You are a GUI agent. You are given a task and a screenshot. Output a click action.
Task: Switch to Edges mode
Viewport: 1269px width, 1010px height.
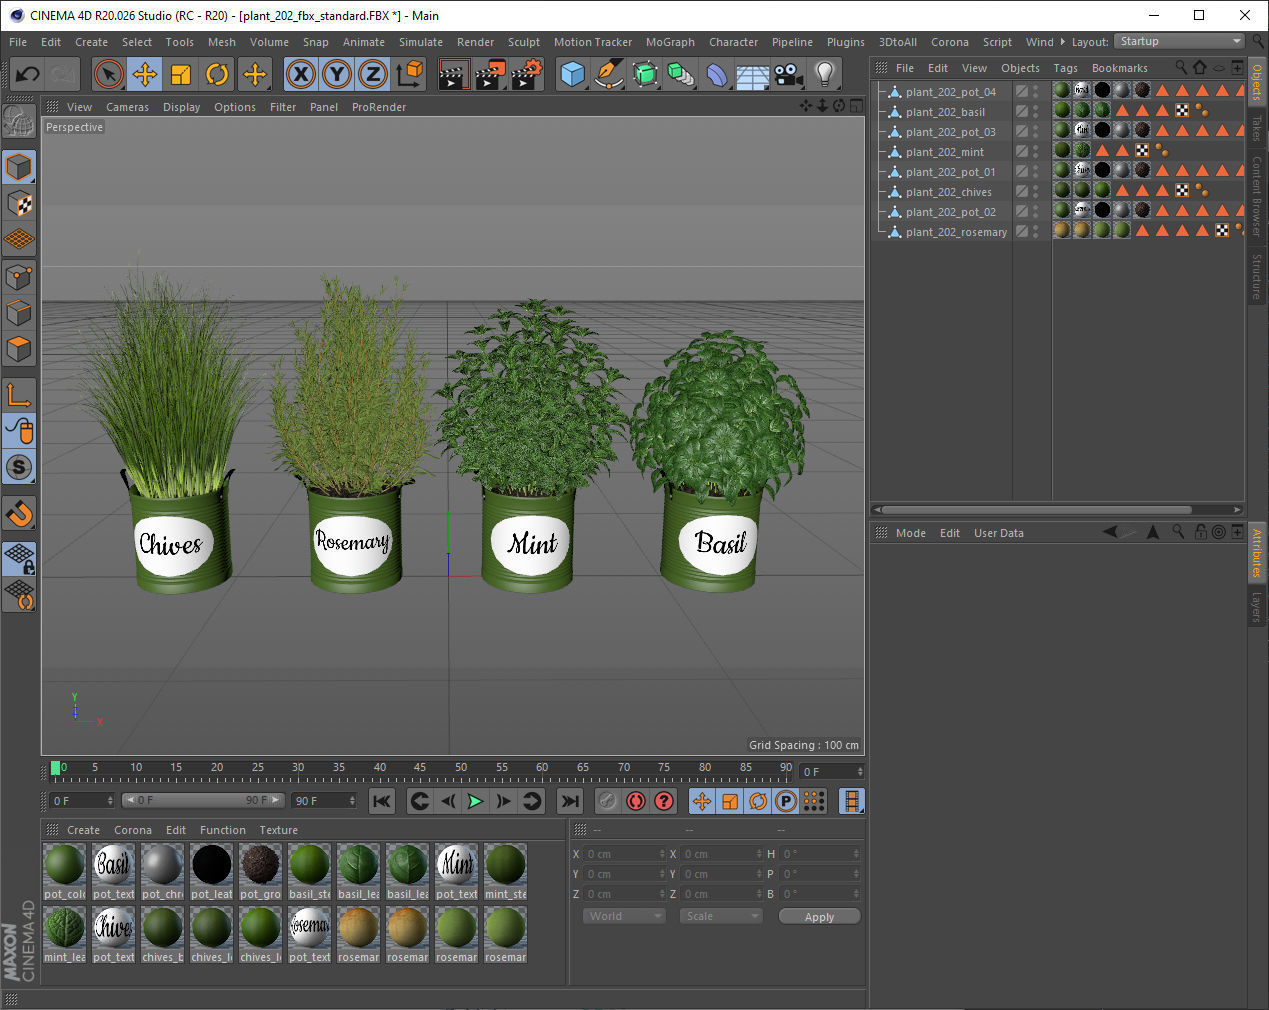coord(19,313)
